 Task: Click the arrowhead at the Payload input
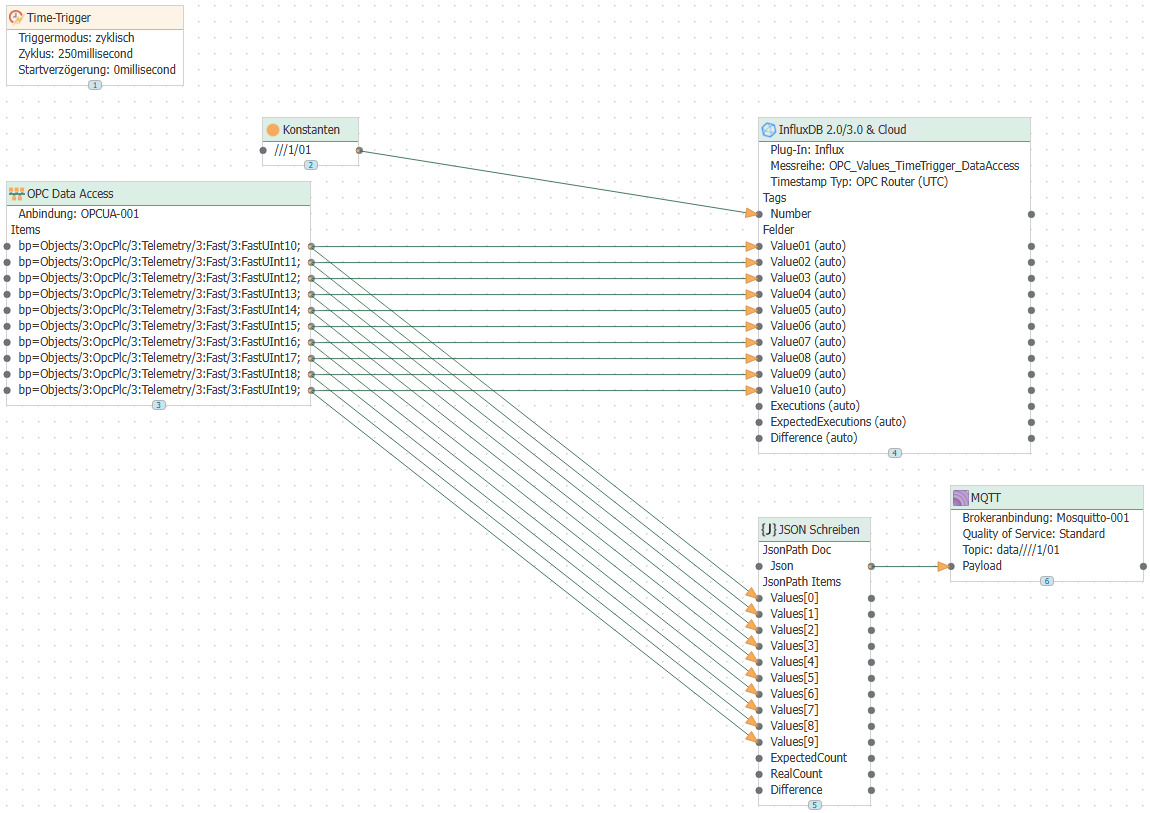click(x=944, y=566)
